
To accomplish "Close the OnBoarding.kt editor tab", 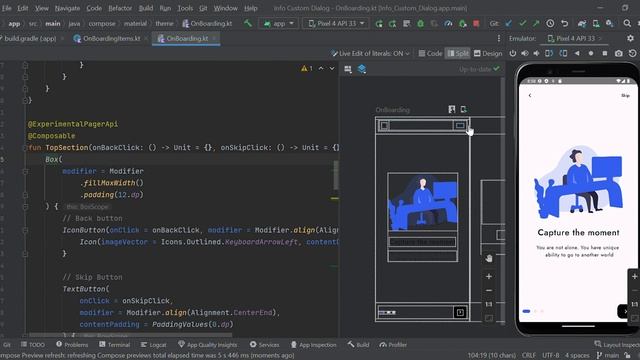I will coord(214,38).
